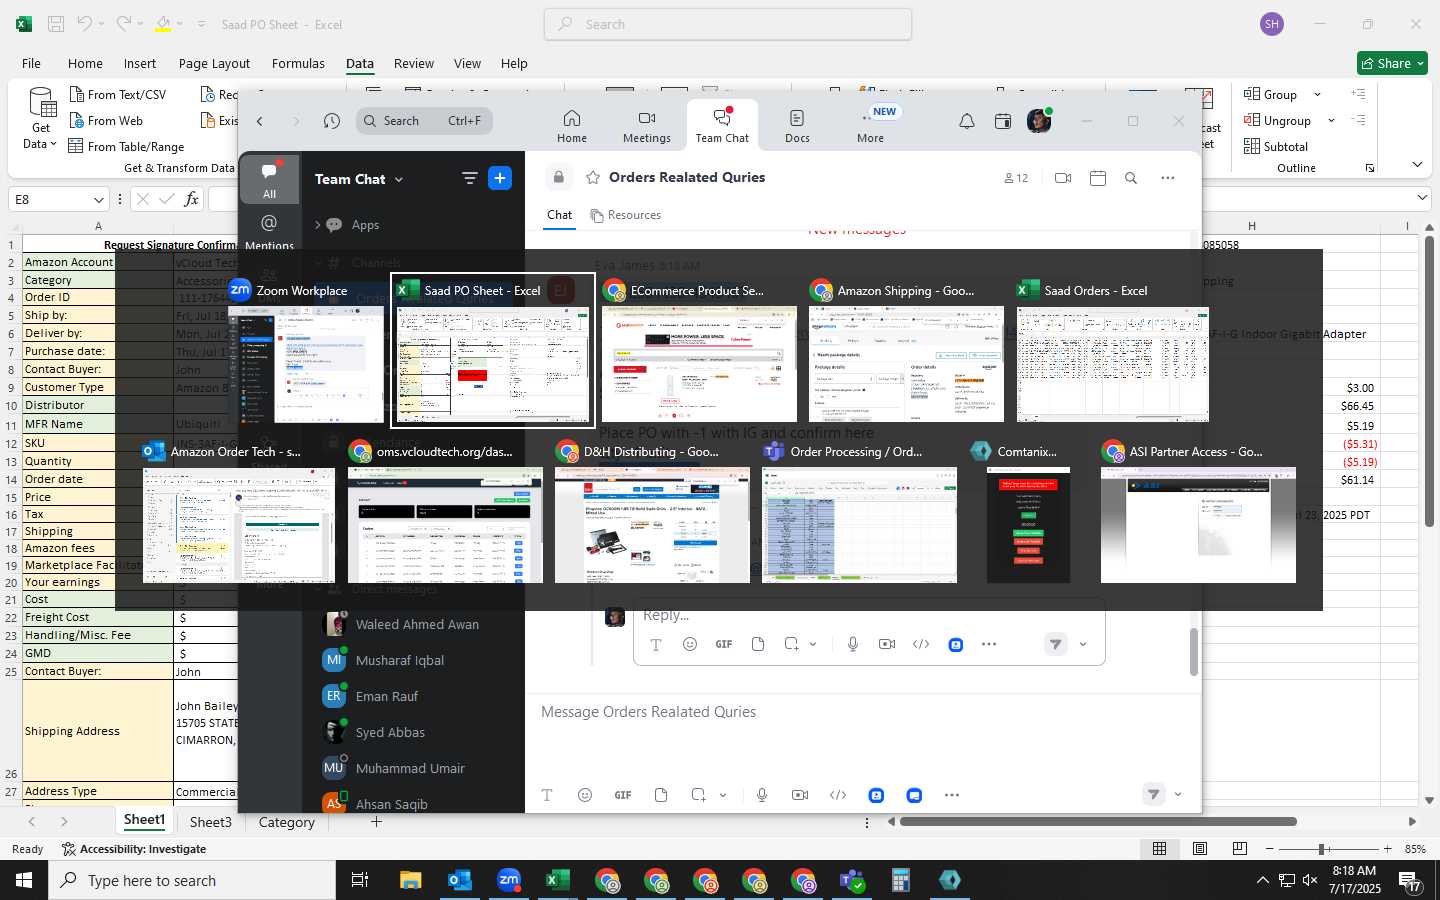Search within channel magnifier icon

[1131, 178]
